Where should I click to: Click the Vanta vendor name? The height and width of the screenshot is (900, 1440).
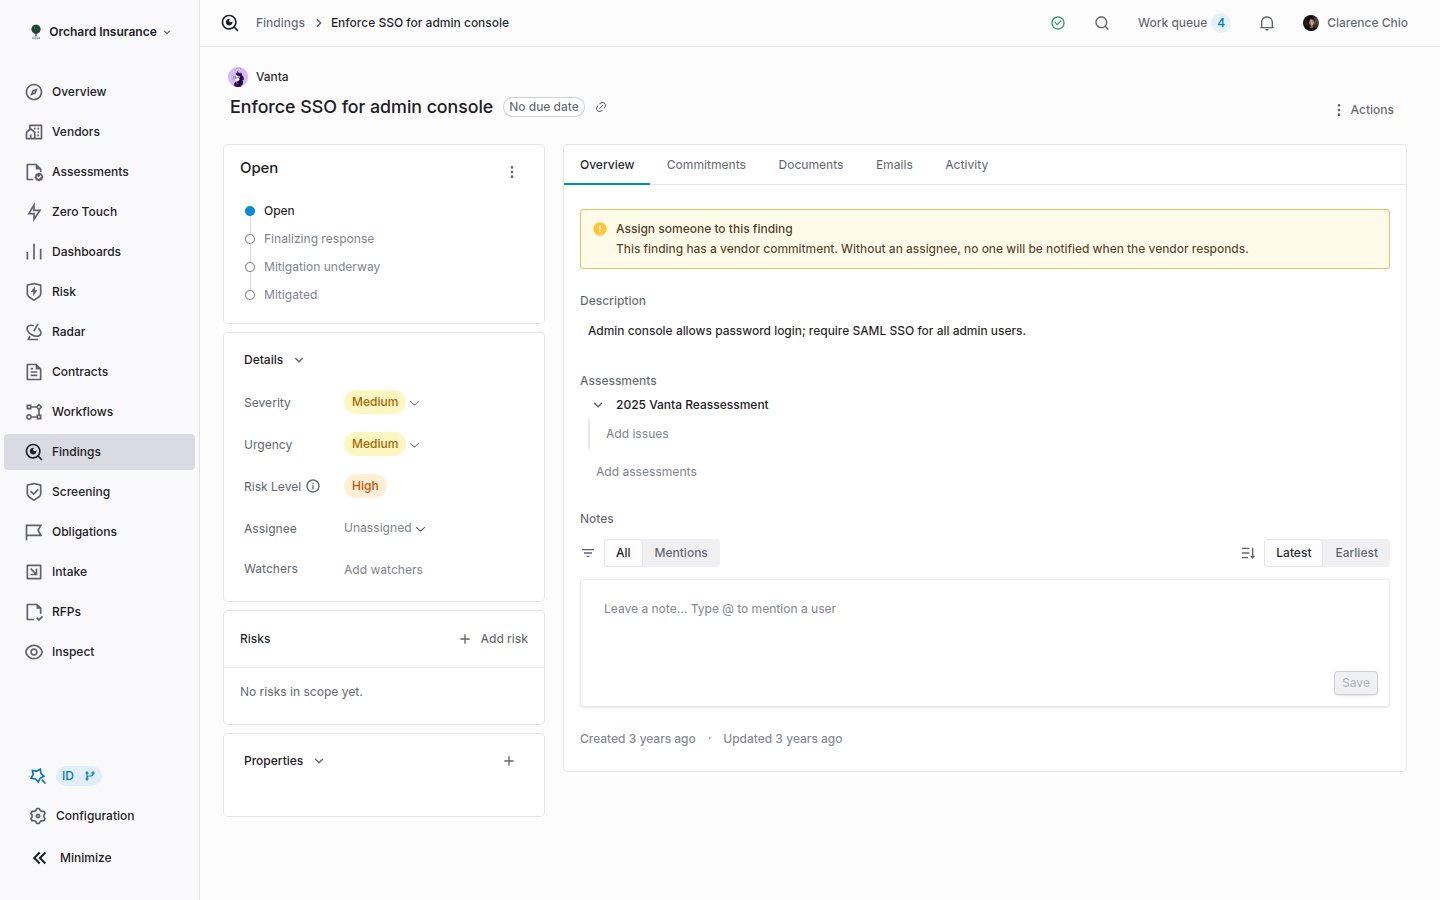[272, 77]
